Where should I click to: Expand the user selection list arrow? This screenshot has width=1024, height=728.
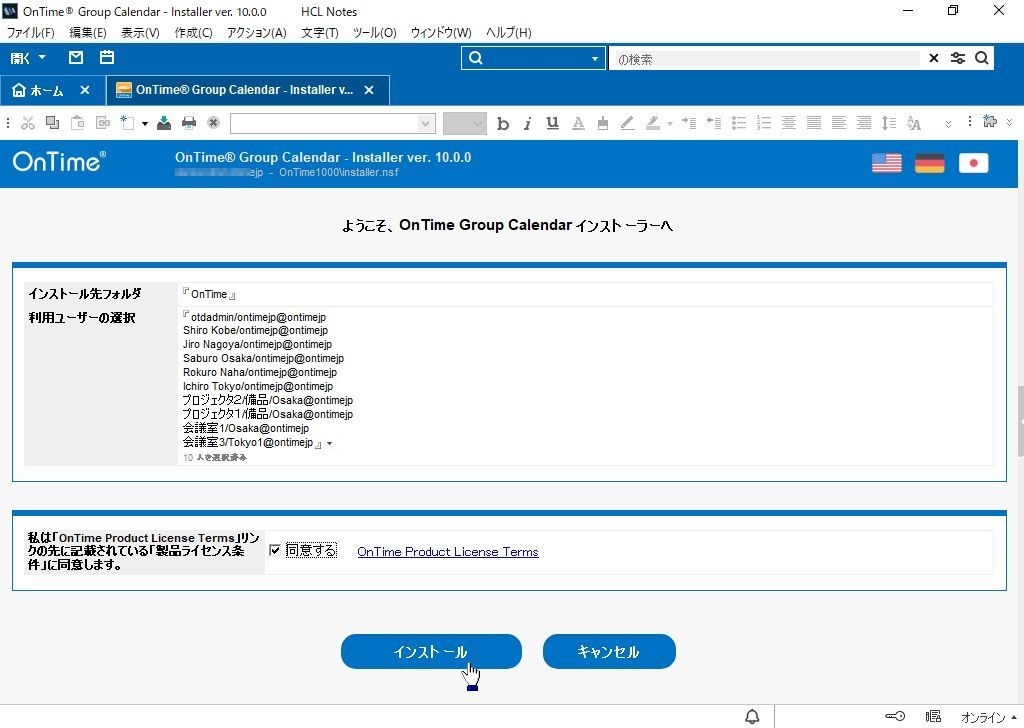click(x=330, y=443)
